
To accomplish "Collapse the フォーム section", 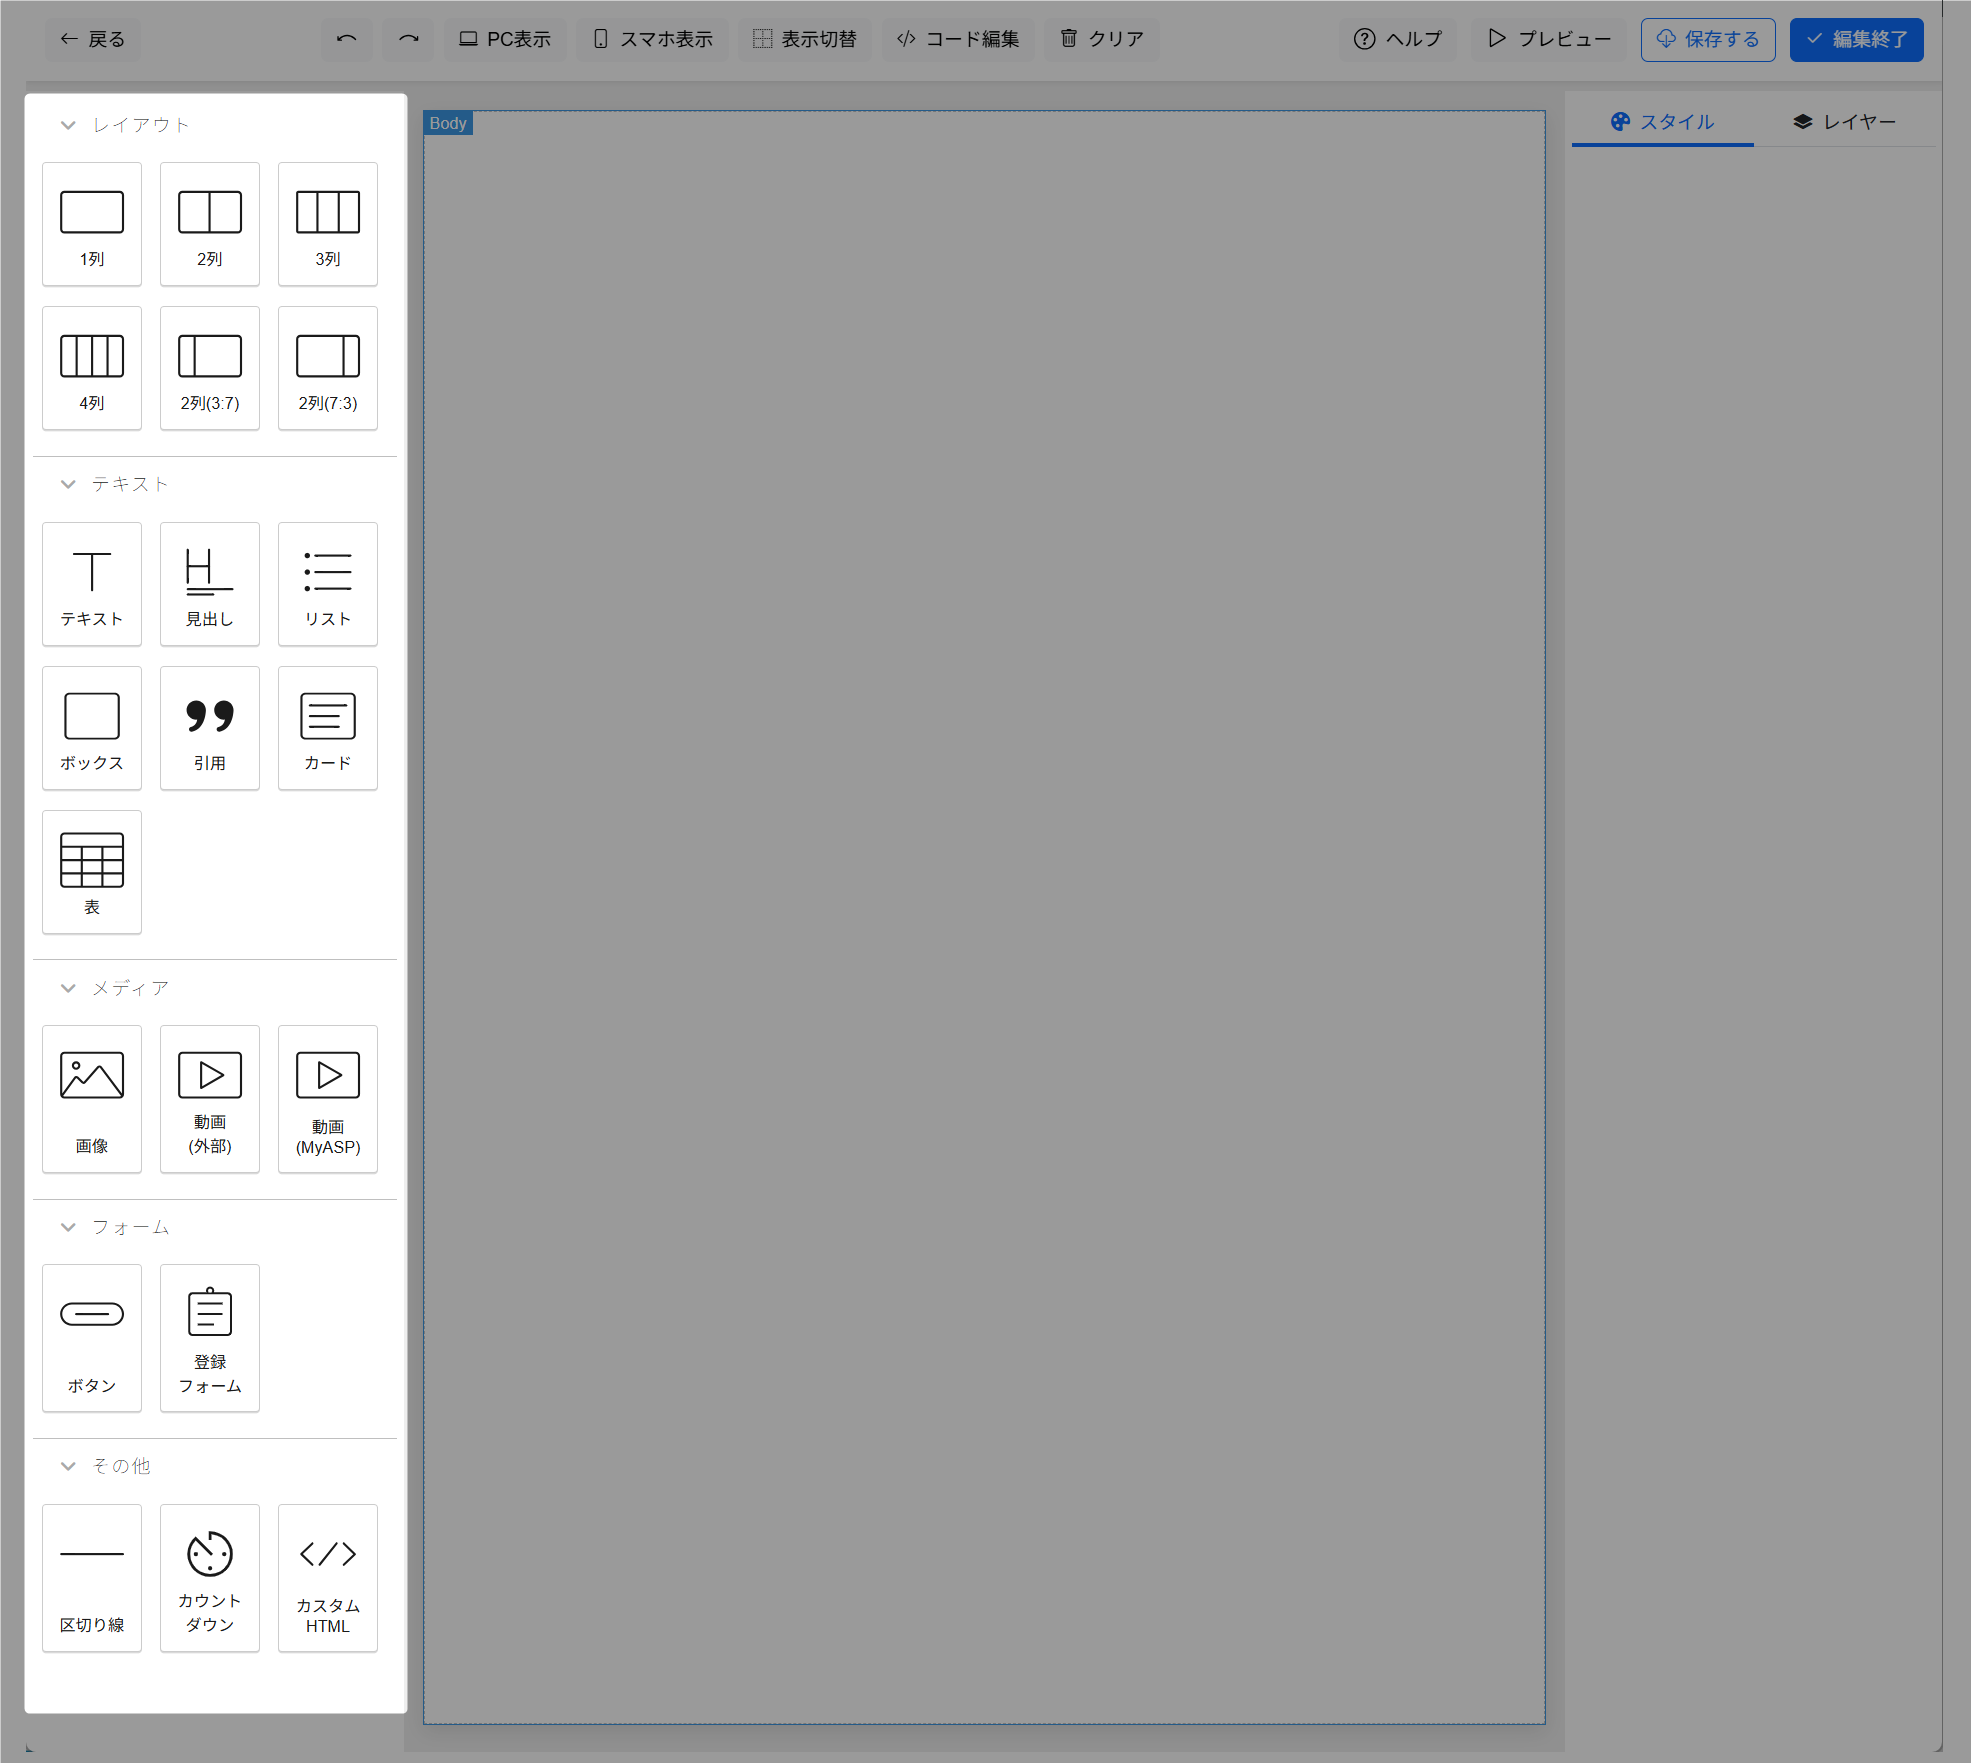I will pos(68,1227).
